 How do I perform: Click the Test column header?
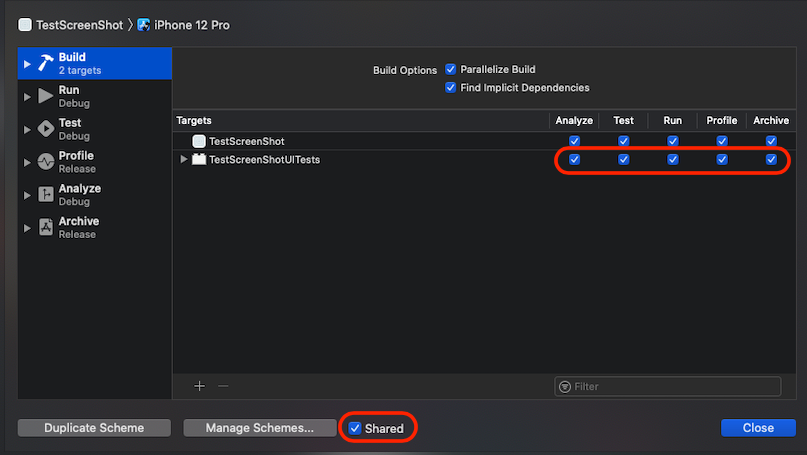(x=623, y=120)
